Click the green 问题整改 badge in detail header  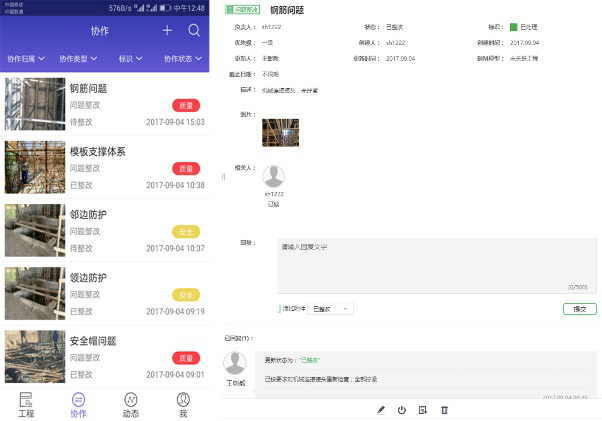coord(242,10)
